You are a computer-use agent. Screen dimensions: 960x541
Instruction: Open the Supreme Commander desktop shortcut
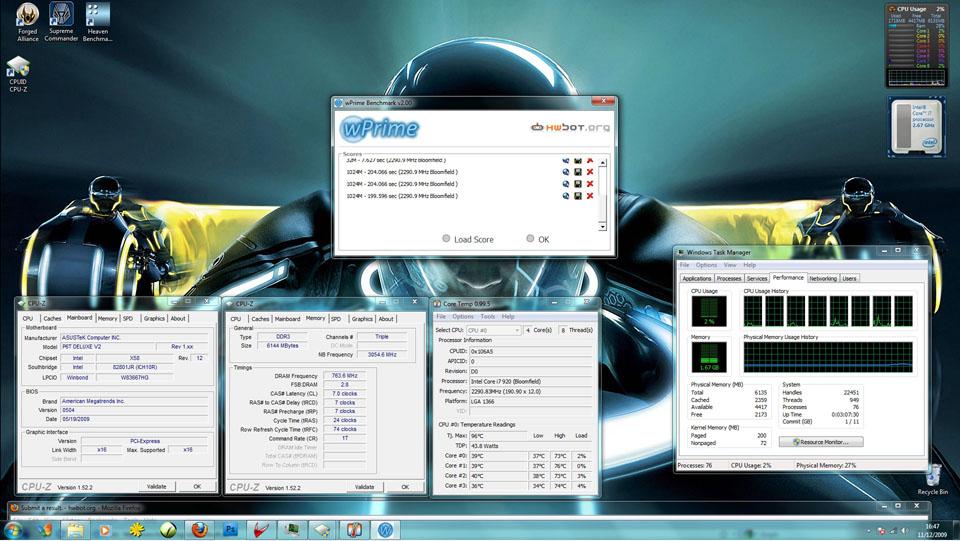pyautogui.click(x=61, y=22)
